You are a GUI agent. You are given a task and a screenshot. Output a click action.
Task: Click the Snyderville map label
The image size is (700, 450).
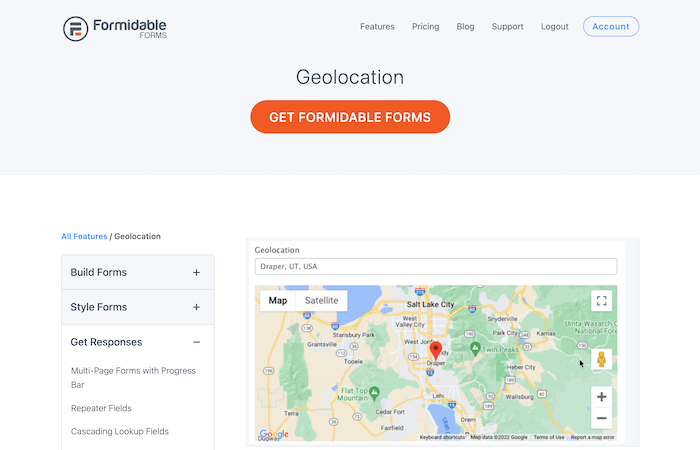[502, 319]
